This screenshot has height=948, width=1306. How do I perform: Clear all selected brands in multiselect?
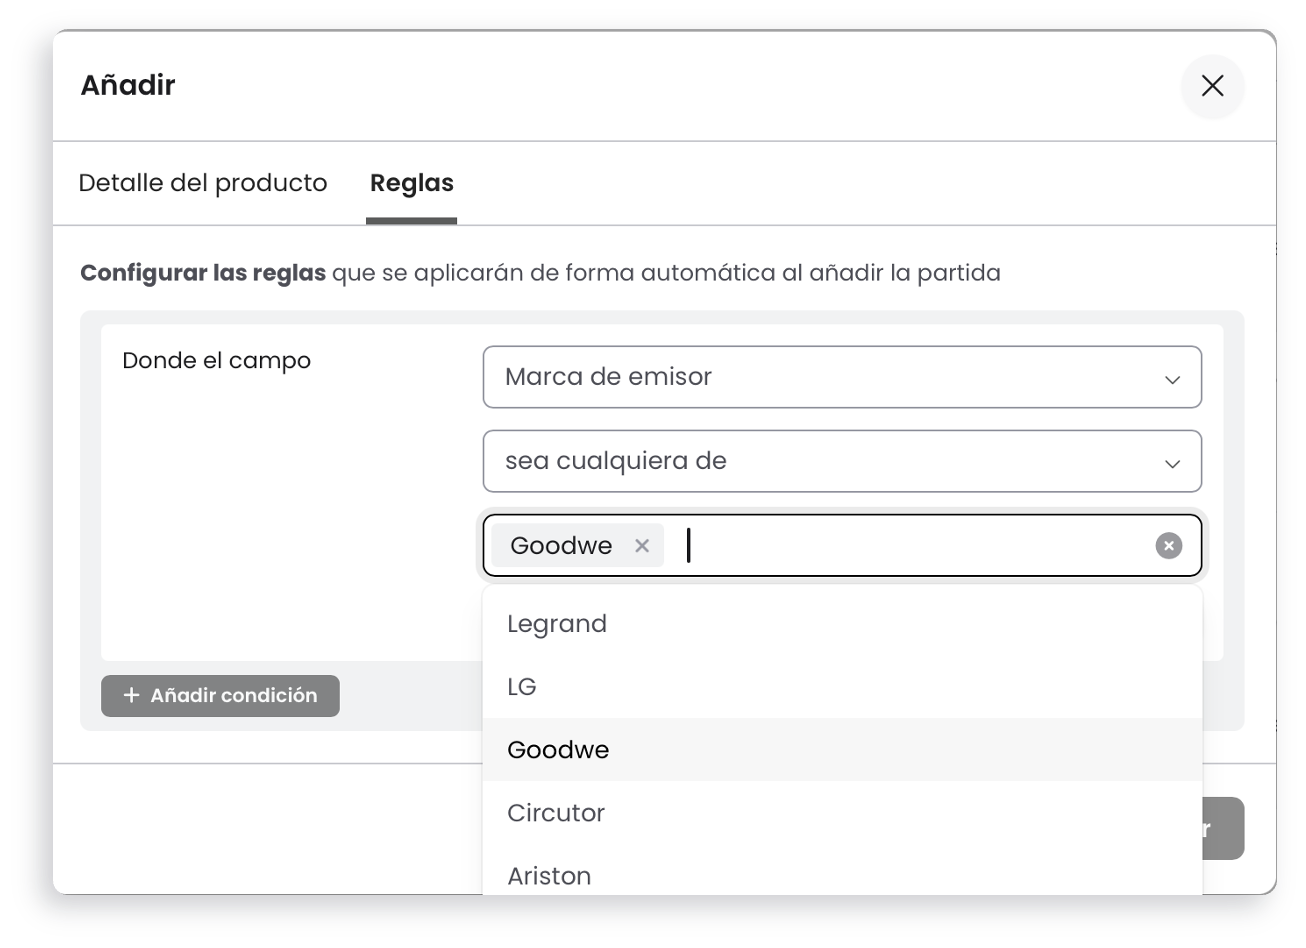[1168, 545]
